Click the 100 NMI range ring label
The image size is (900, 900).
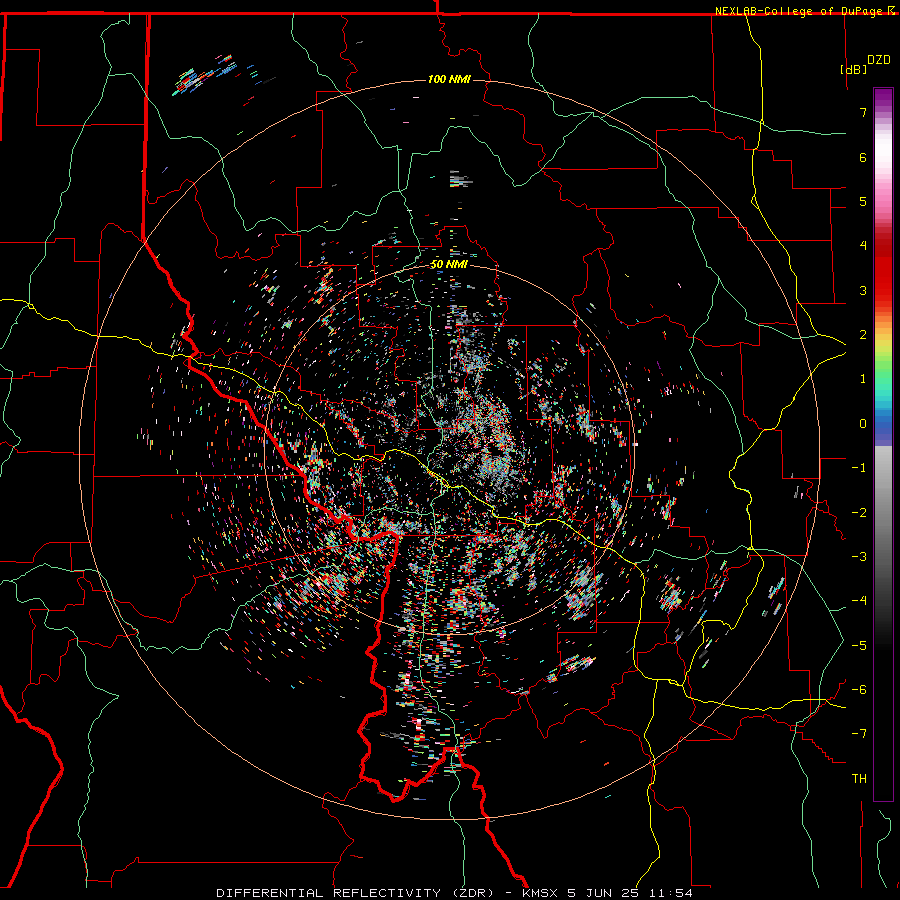pos(449,79)
